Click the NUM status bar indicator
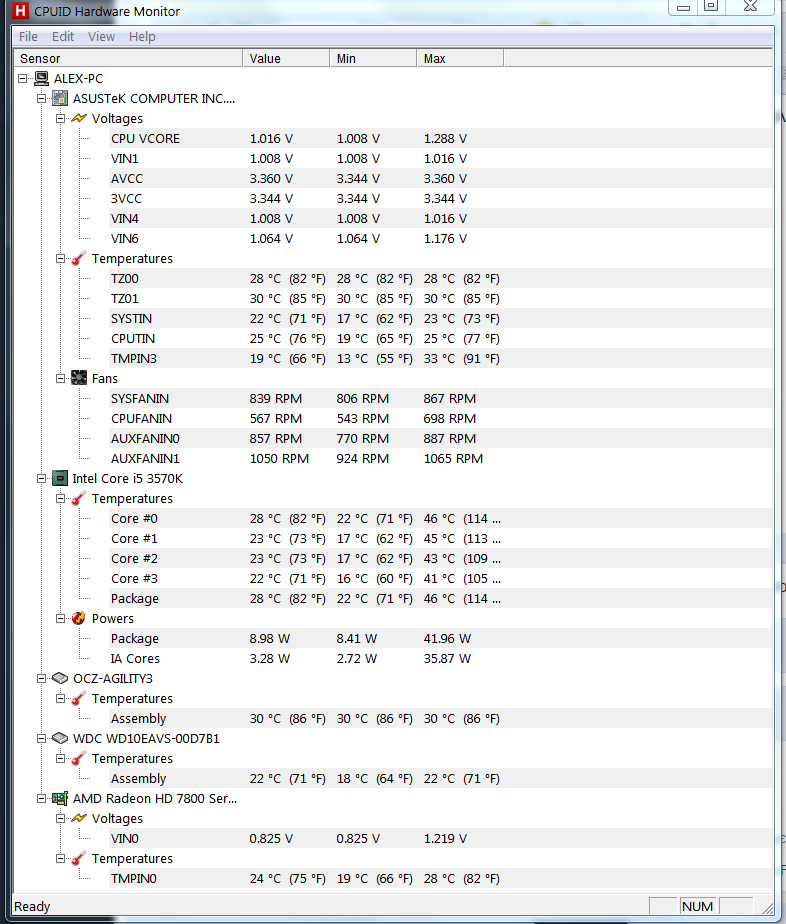This screenshot has width=786, height=924. [698, 906]
